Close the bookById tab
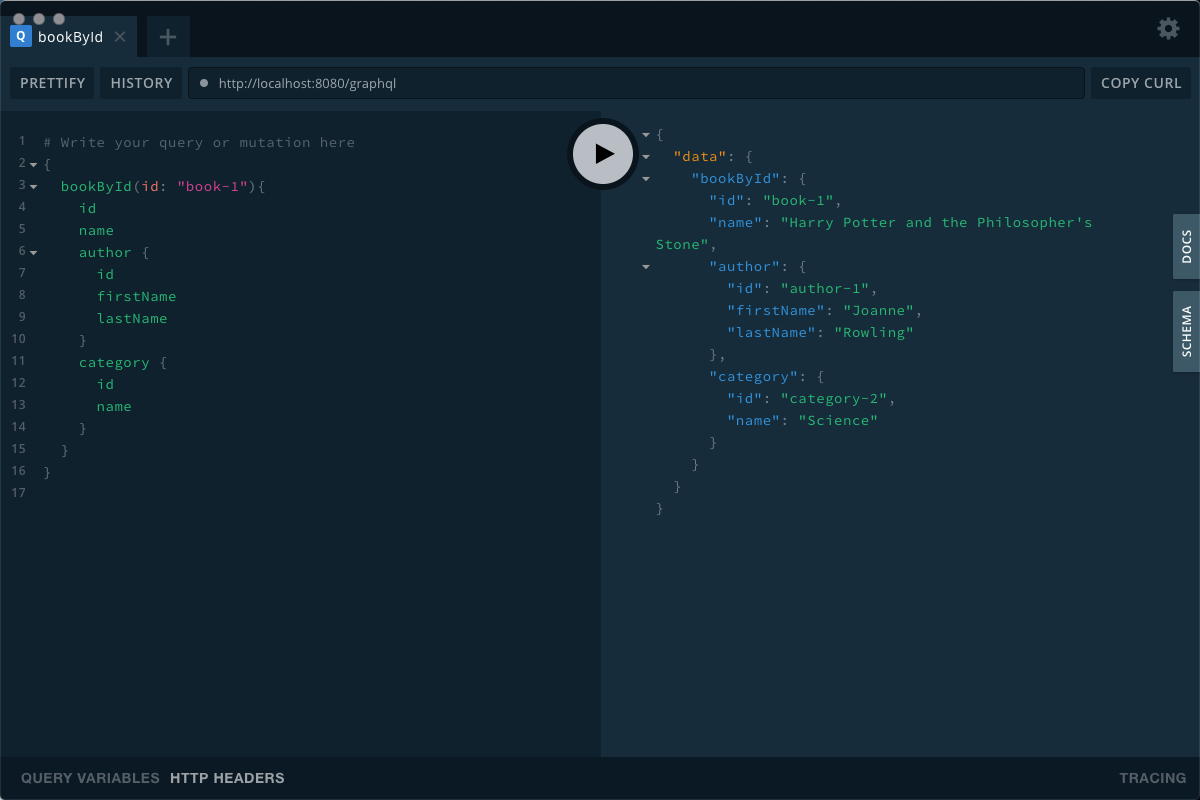The width and height of the screenshot is (1200, 800). click(120, 37)
